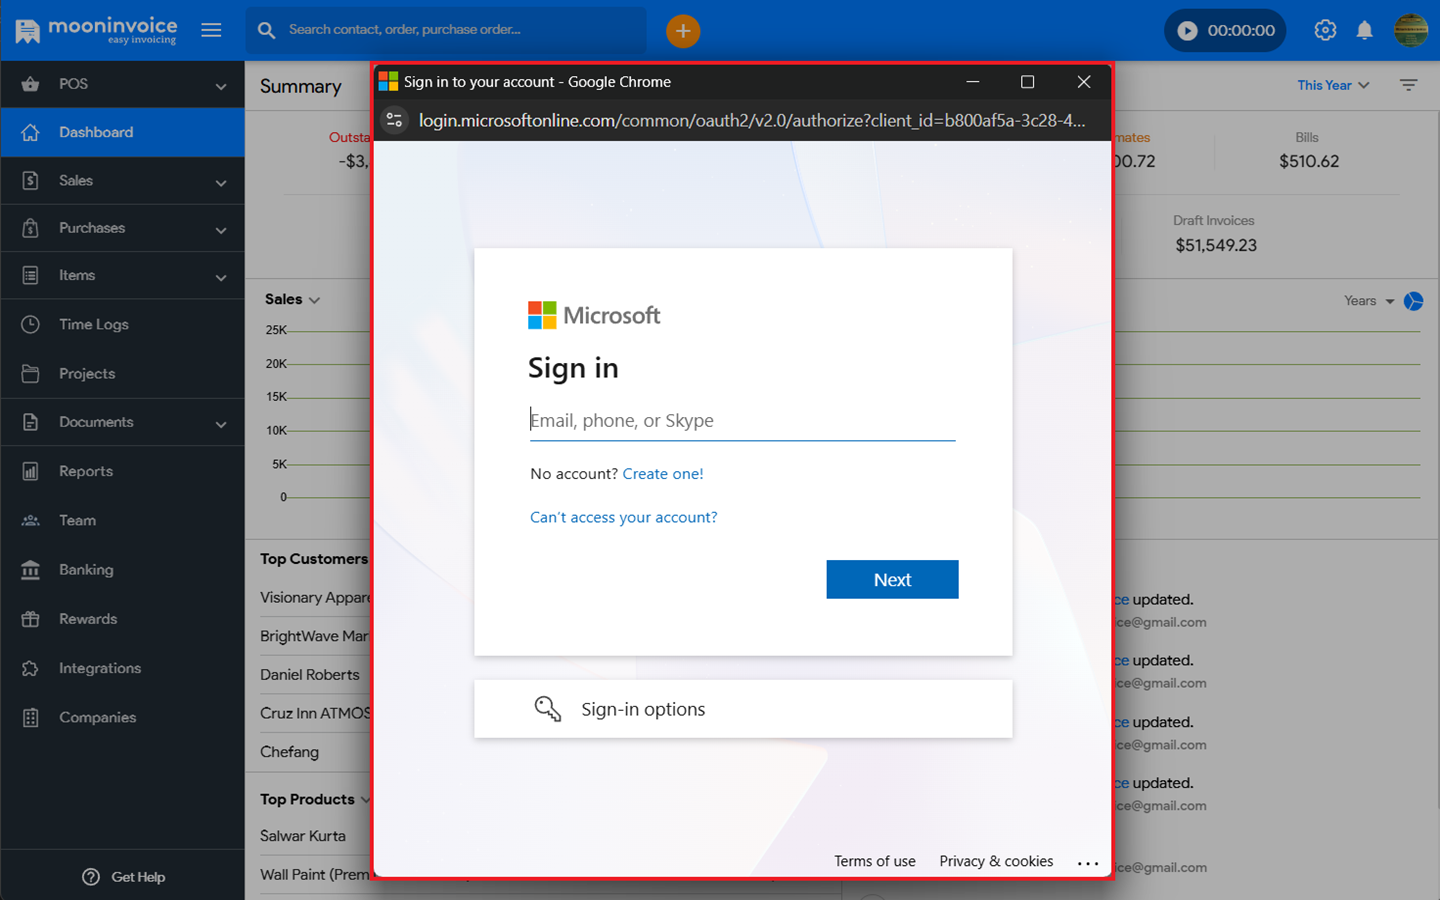
Task: Open the notifications bell
Action: coord(1364,31)
